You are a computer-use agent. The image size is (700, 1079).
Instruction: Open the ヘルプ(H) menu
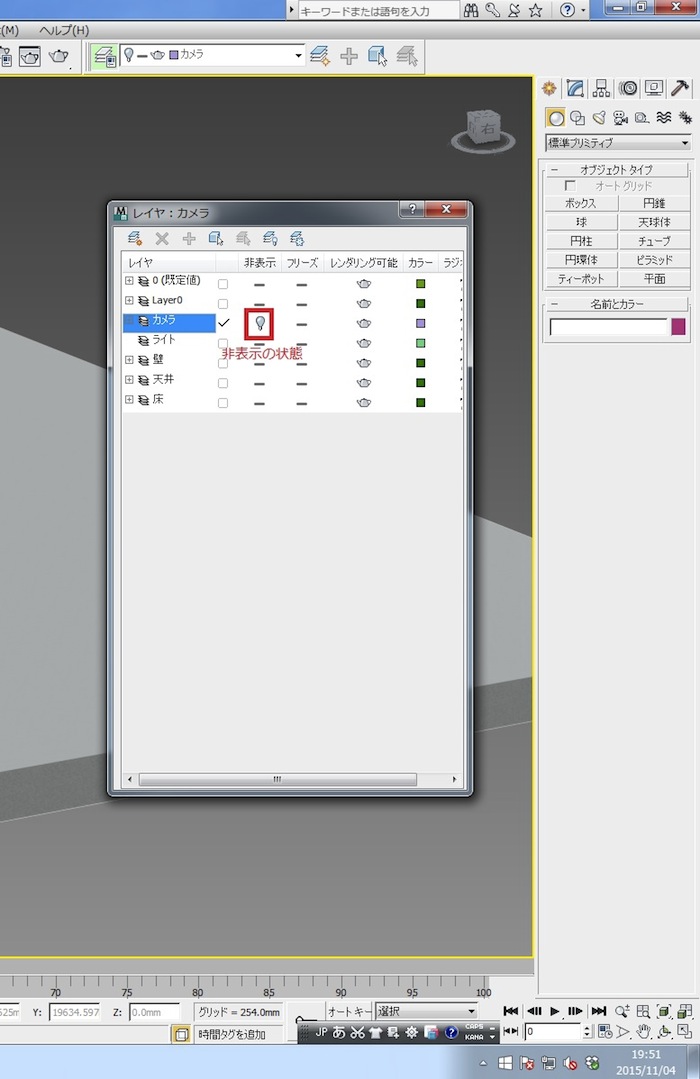pos(64,30)
